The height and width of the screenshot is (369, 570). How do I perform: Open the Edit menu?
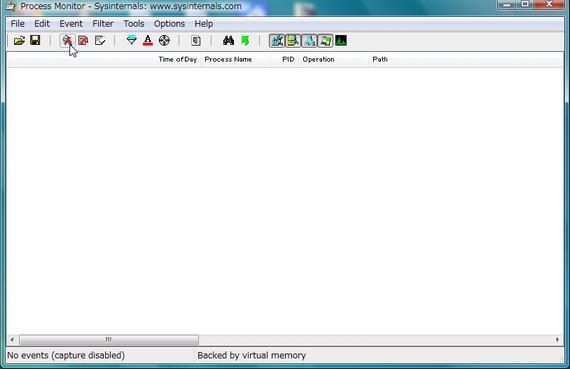(42, 24)
